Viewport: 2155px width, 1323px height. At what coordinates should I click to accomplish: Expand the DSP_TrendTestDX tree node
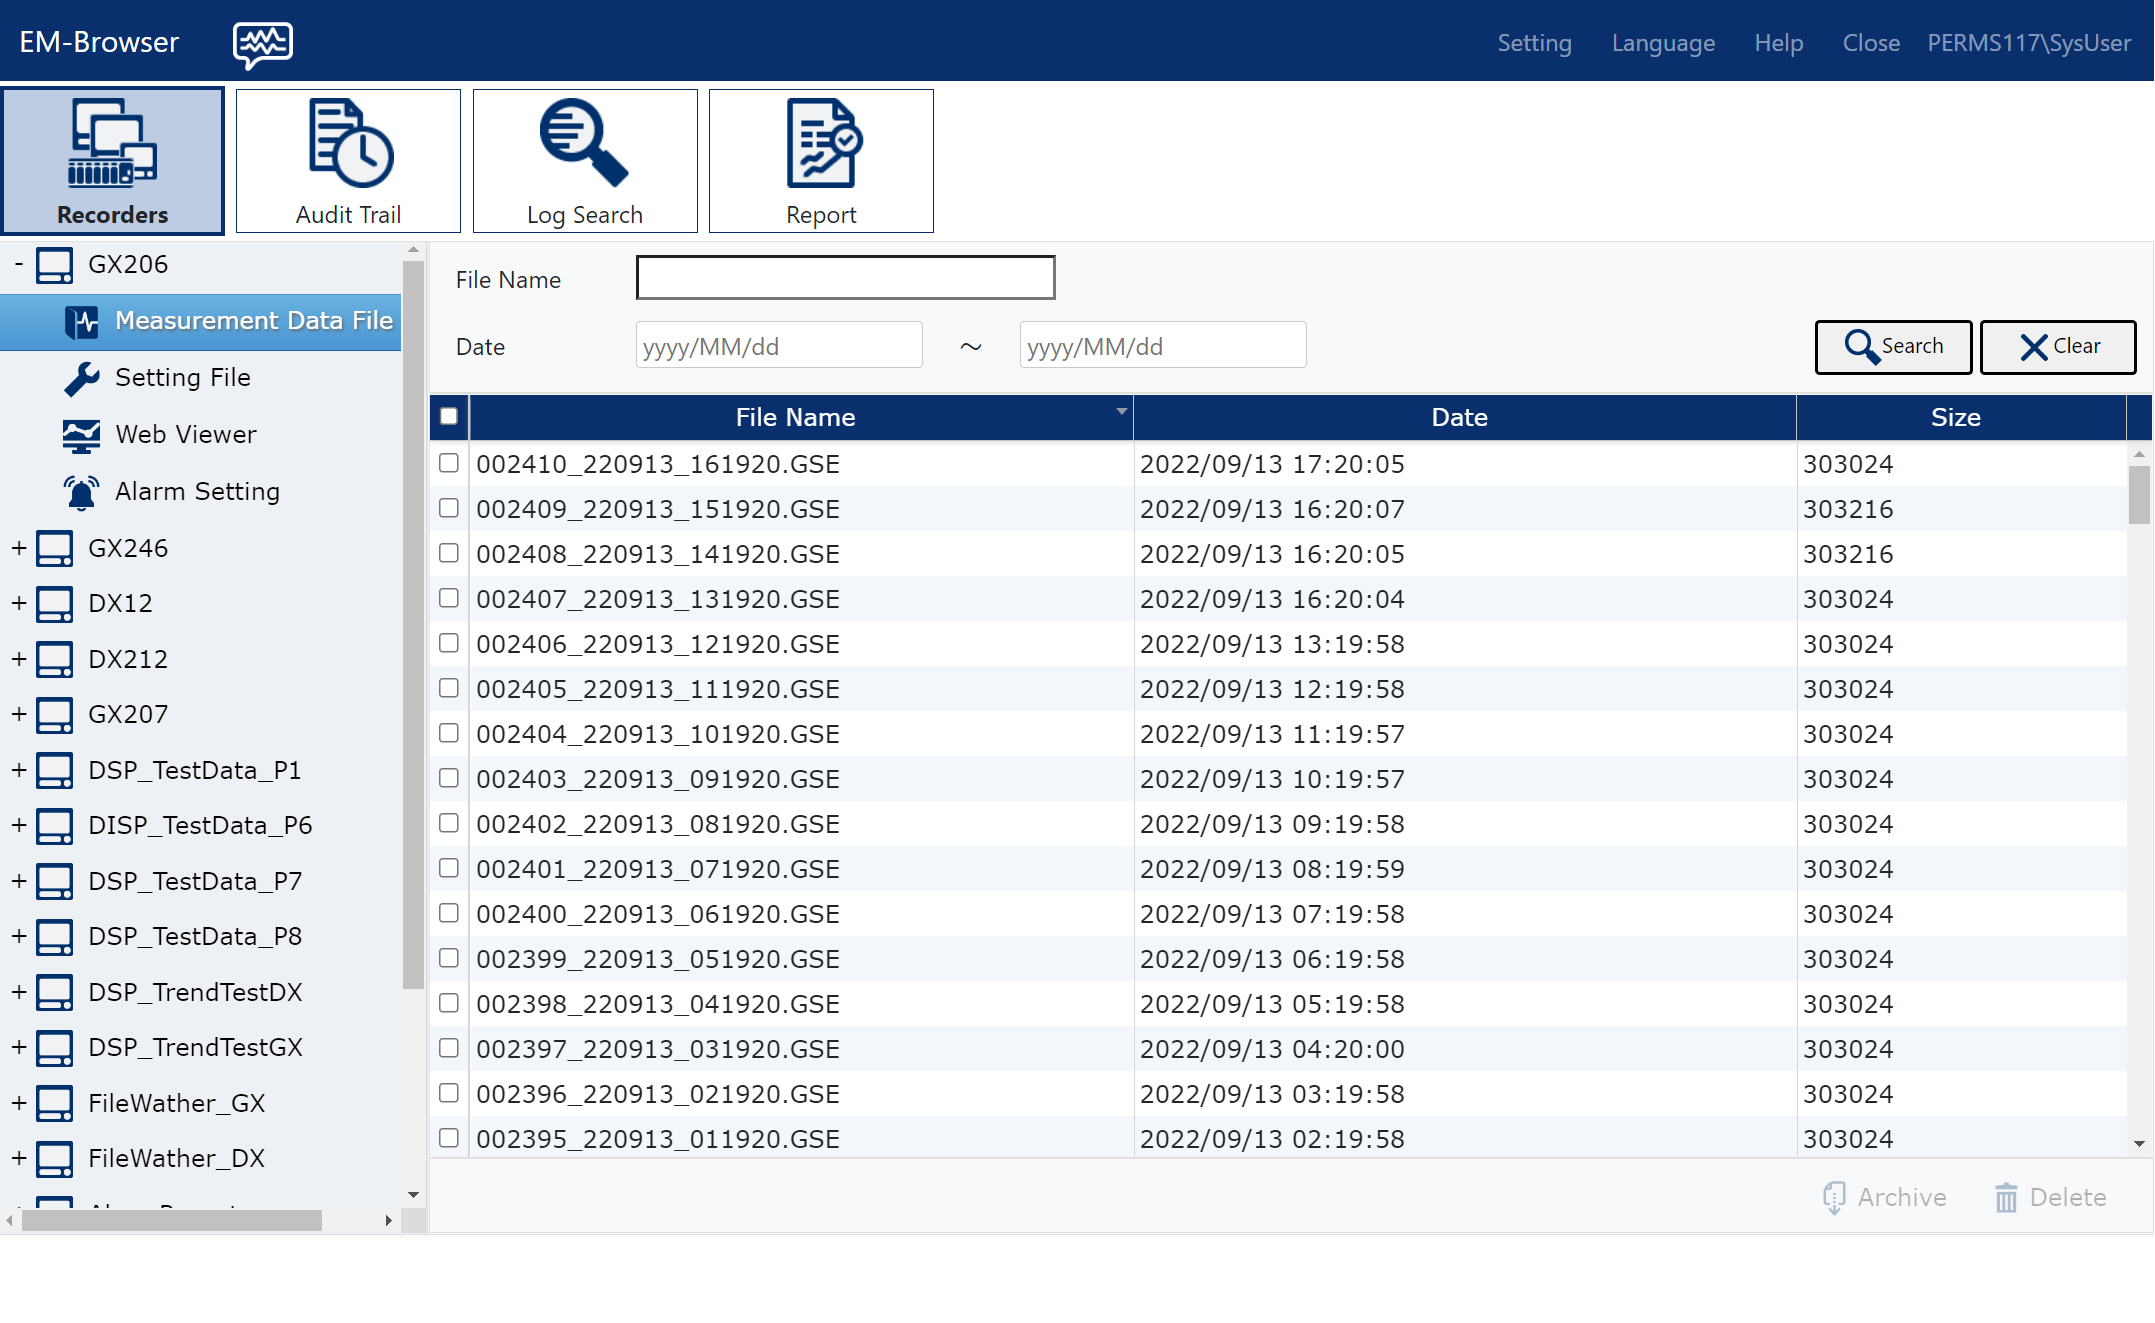(x=18, y=992)
